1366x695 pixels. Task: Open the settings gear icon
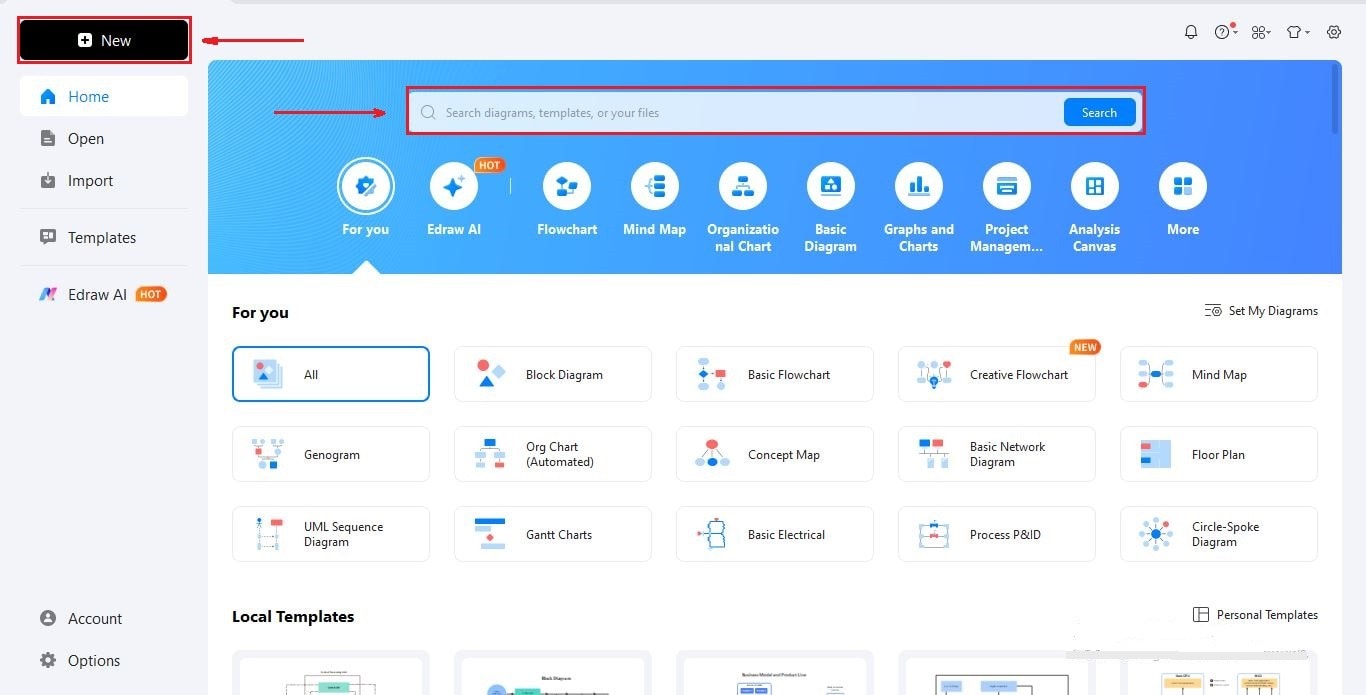(1334, 31)
